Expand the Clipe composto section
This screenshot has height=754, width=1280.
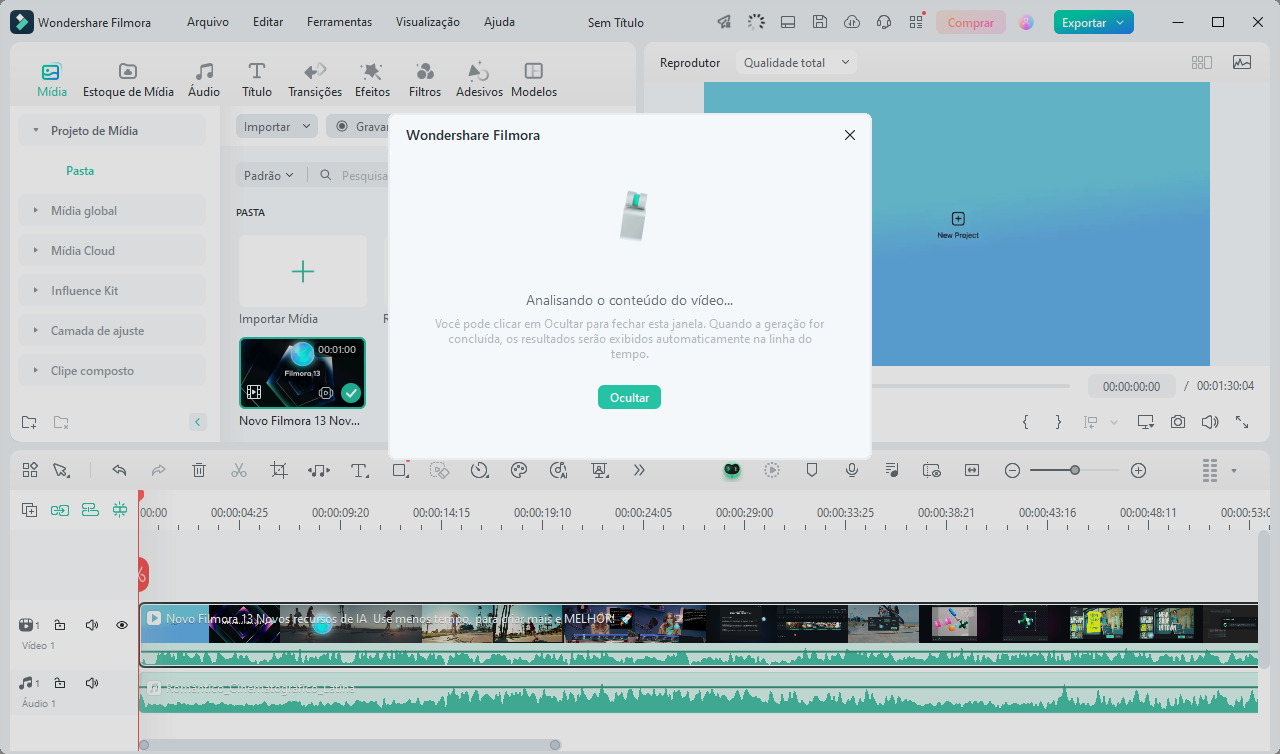(x=112, y=370)
